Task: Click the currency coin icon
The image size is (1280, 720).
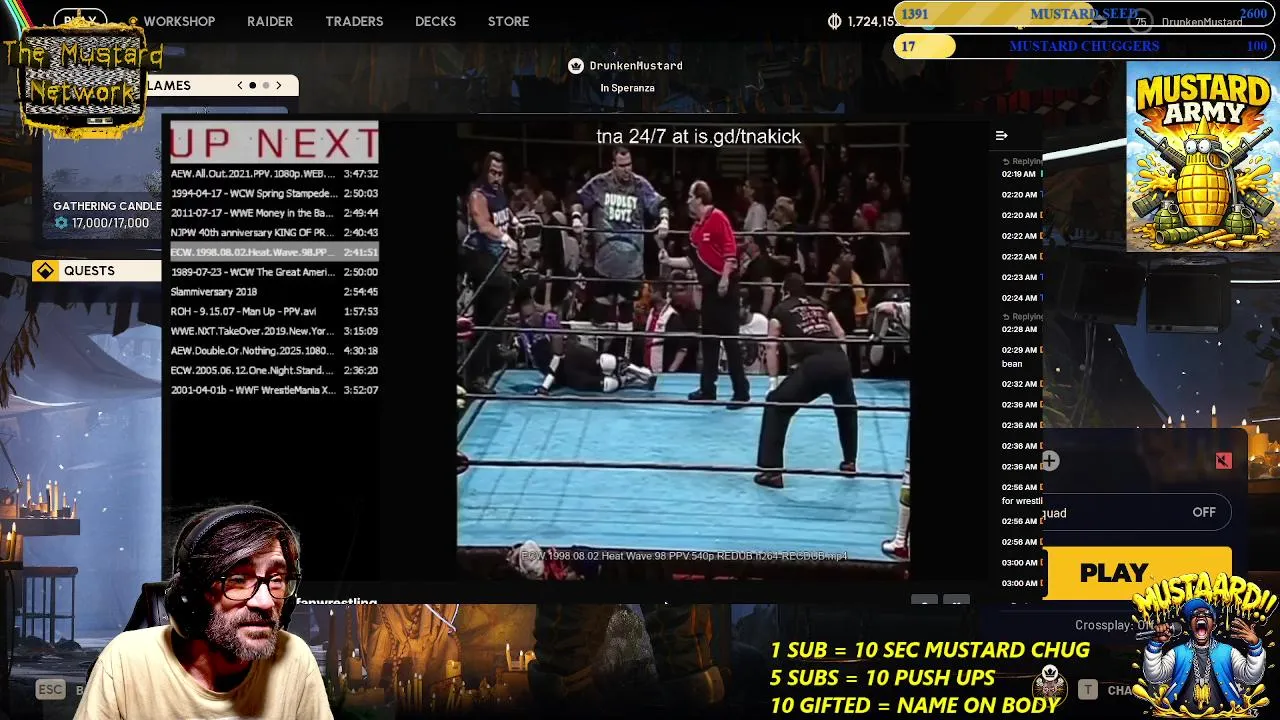Action: [835, 21]
